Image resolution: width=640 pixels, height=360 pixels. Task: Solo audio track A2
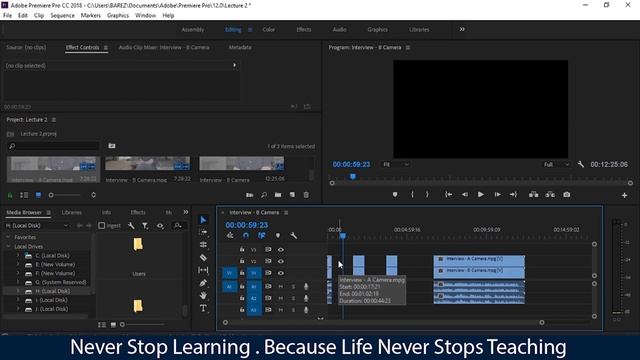tap(293, 298)
